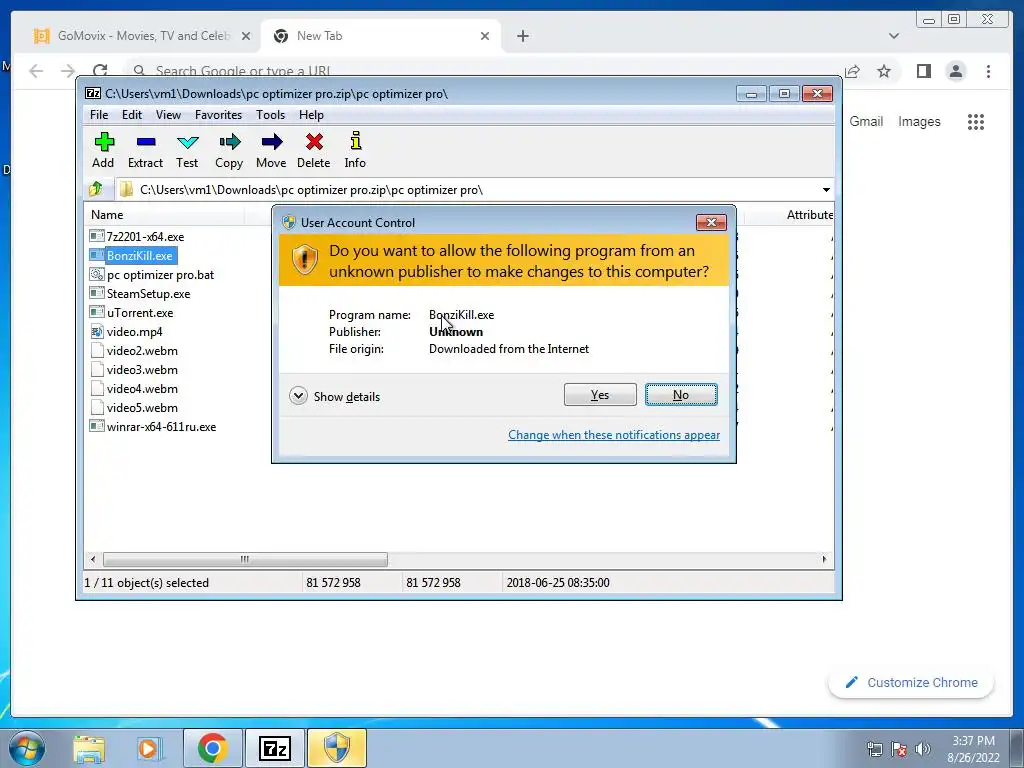
Task: Open Action Center flag icon
Action: click(899, 748)
